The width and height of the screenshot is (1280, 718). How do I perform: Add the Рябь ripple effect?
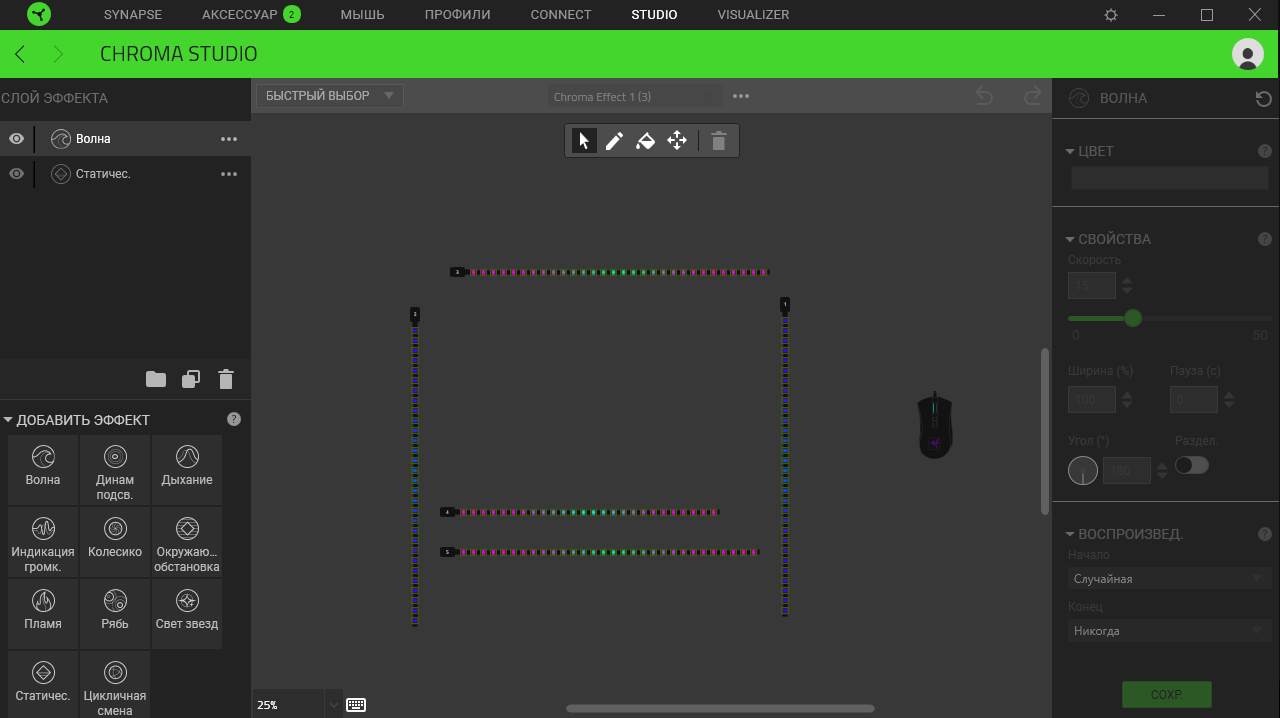tap(115, 613)
